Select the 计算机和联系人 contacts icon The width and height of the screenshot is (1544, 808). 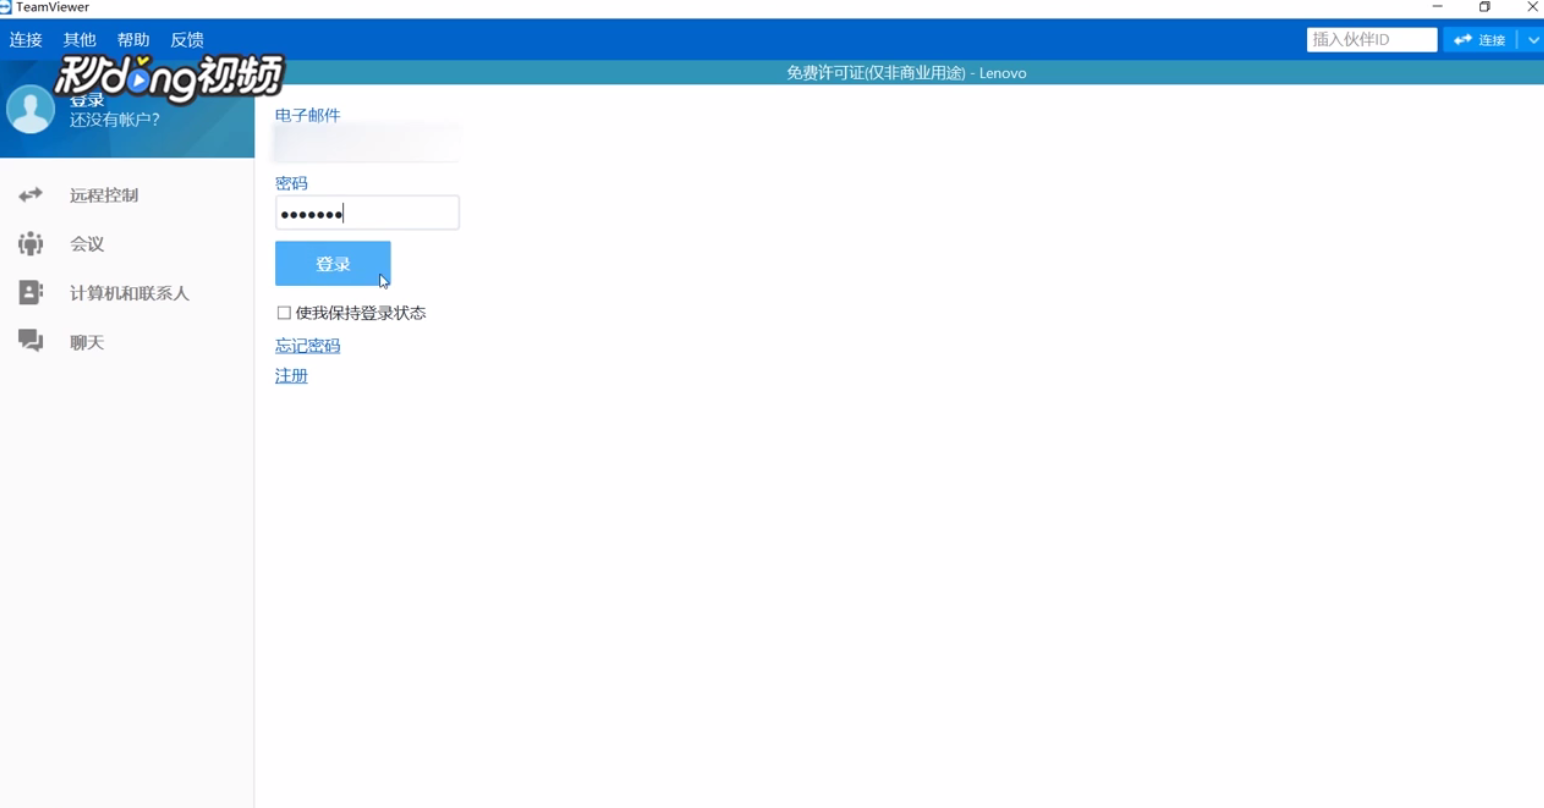(x=30, y=292)
